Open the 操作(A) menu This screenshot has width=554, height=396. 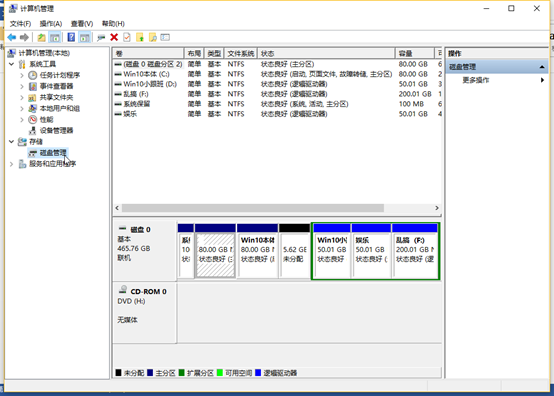coord(51,24)
